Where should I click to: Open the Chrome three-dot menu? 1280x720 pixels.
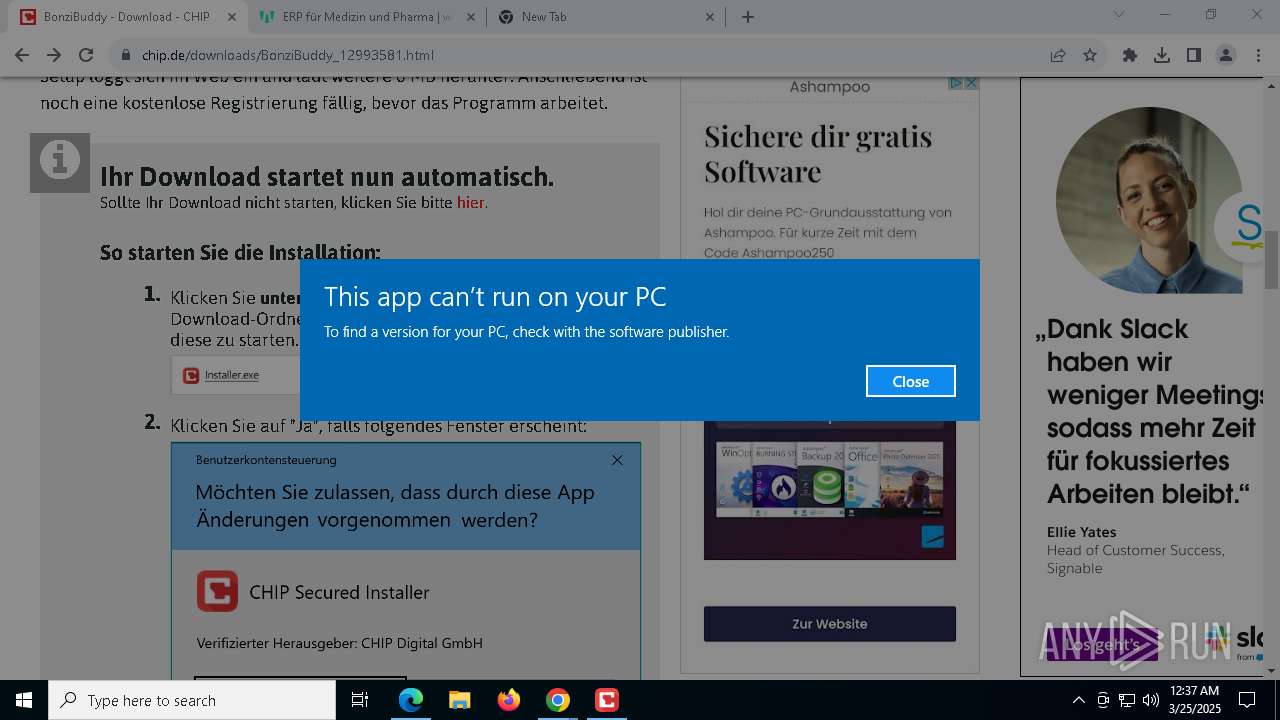tap(1258, 55)
